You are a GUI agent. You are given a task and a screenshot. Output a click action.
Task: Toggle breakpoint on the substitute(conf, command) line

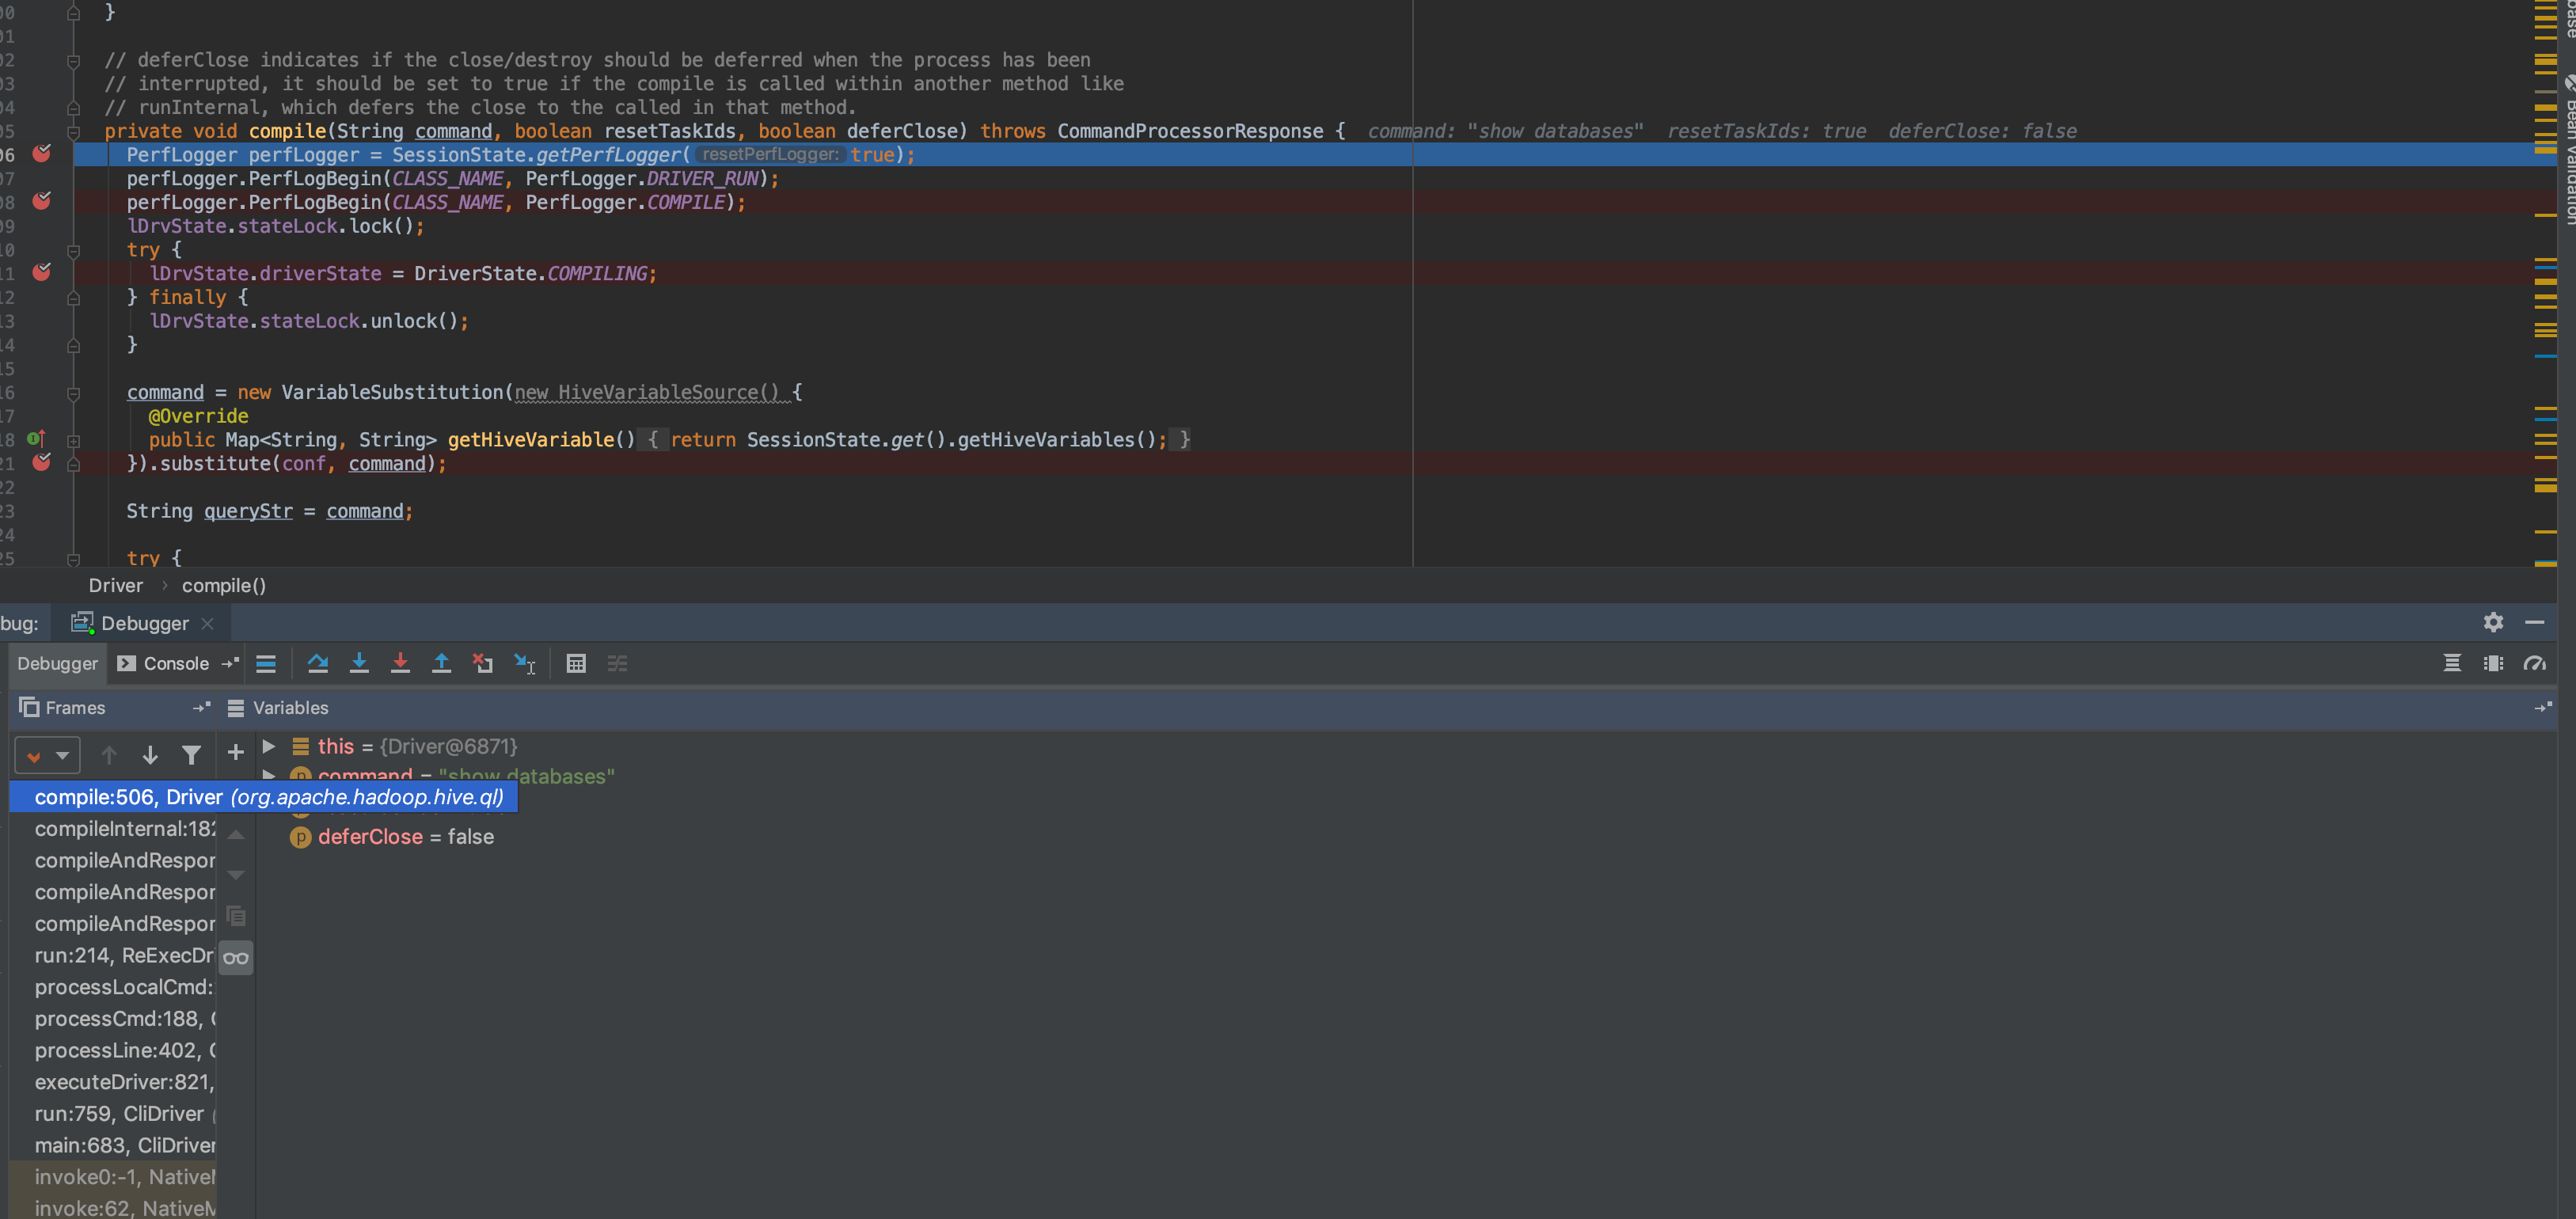42,462
